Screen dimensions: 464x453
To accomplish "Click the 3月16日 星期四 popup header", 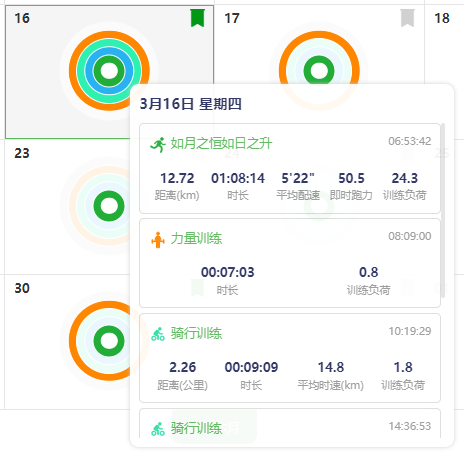I will tap(190, 104).
